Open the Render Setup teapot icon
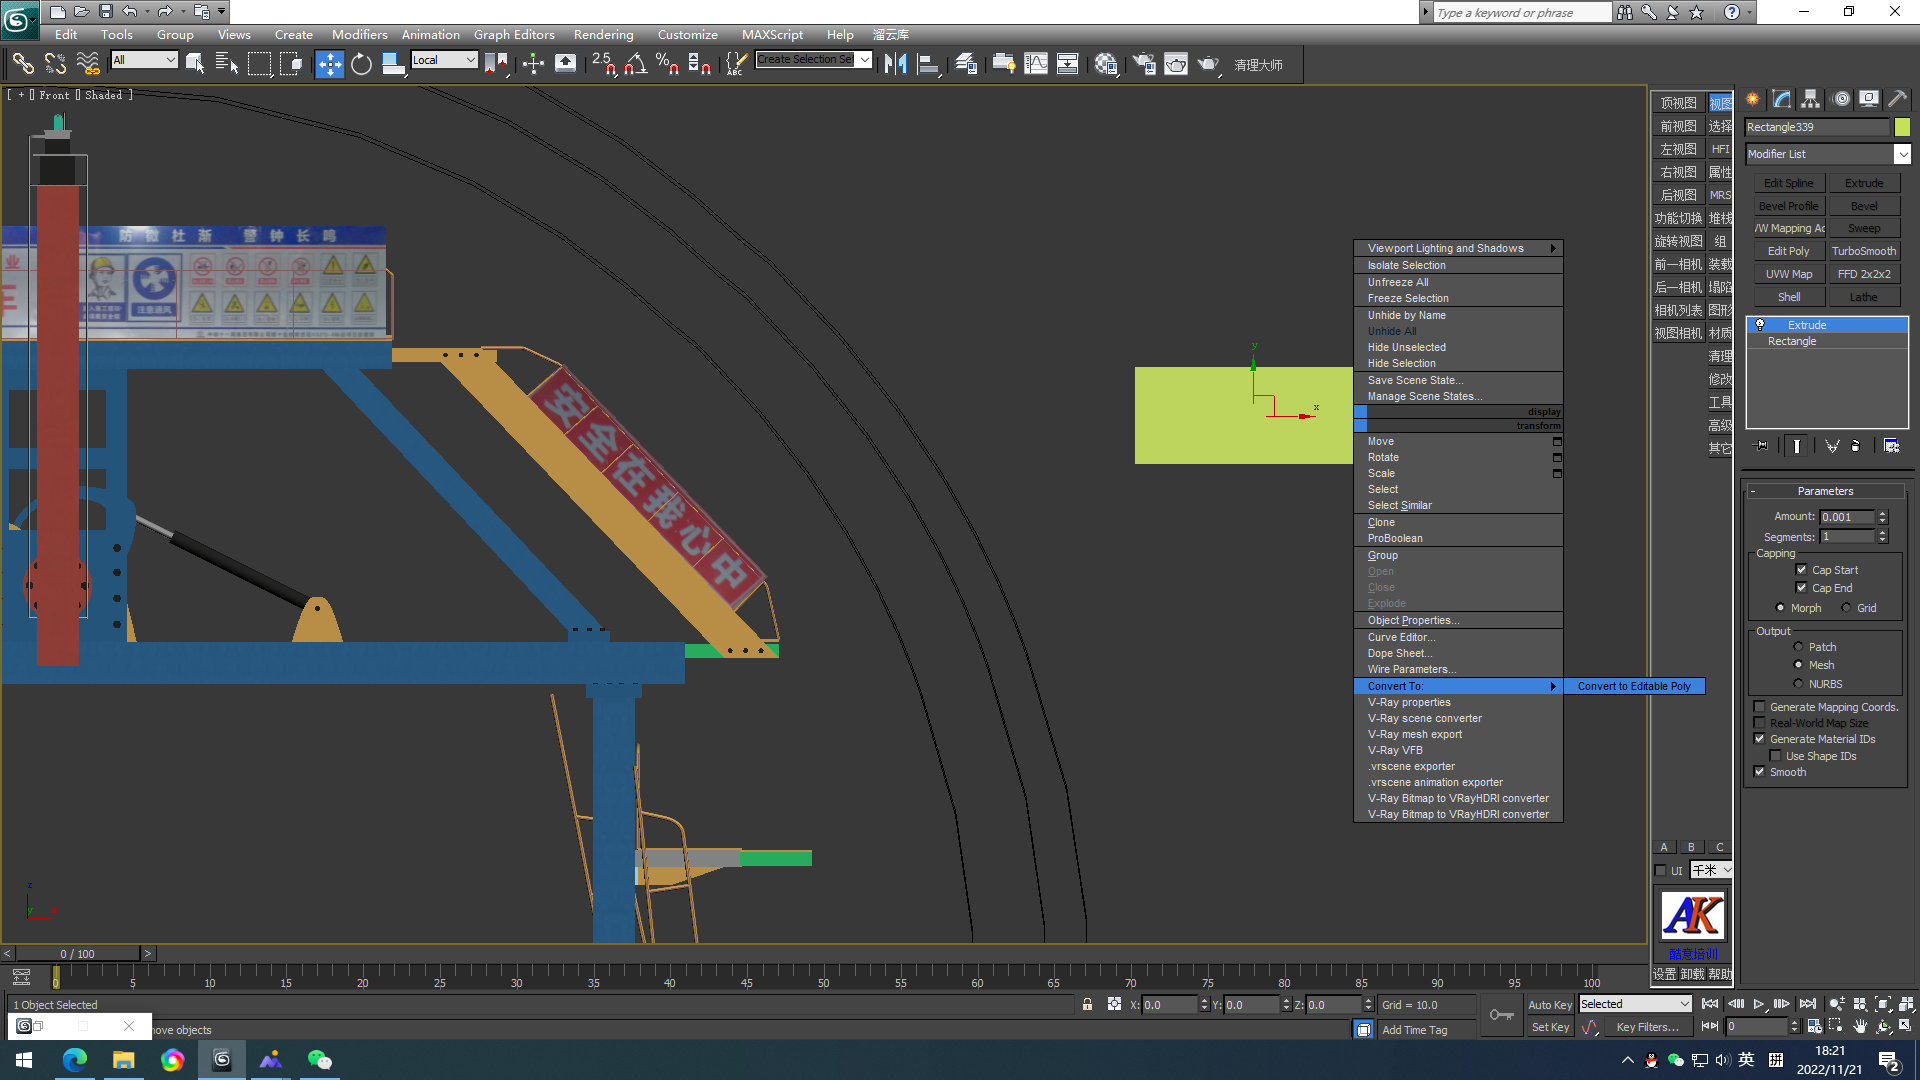1920x1080 pixels. tap(1144, 64)
